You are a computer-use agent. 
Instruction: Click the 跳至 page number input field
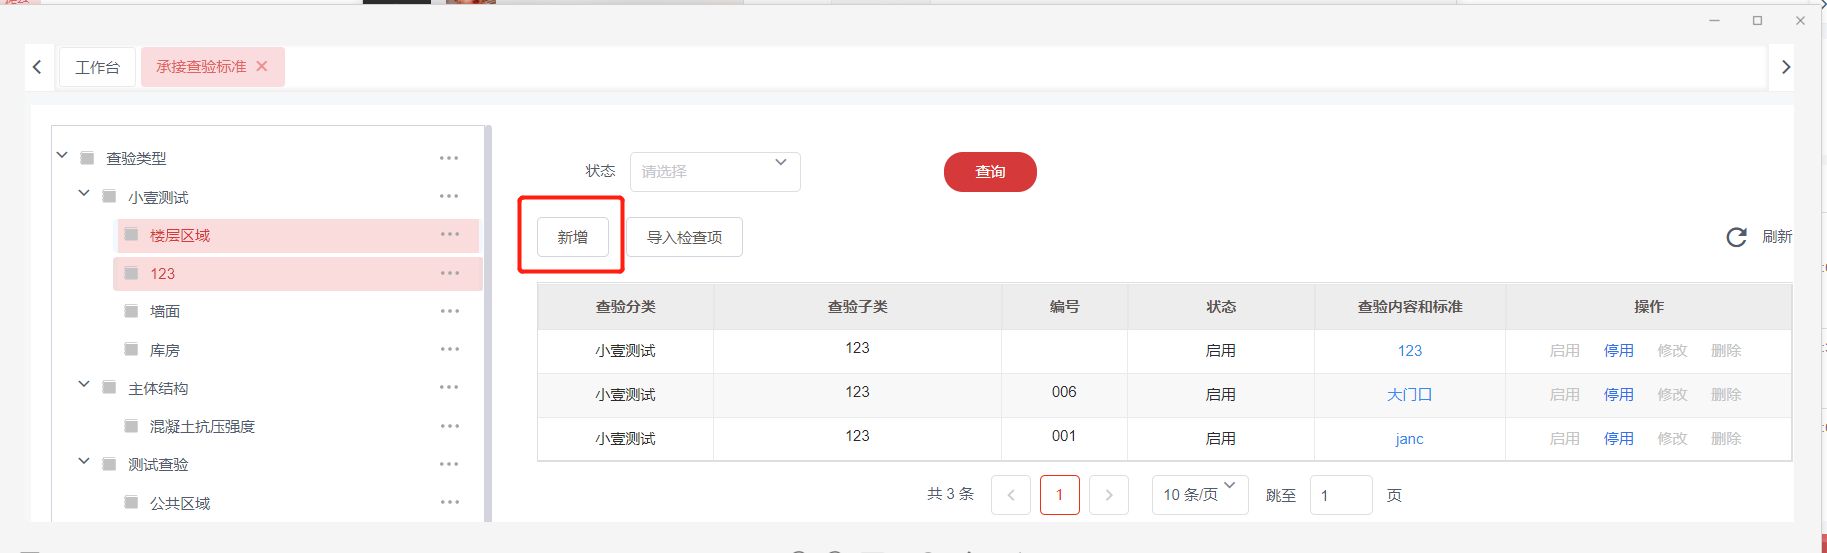1340,495
